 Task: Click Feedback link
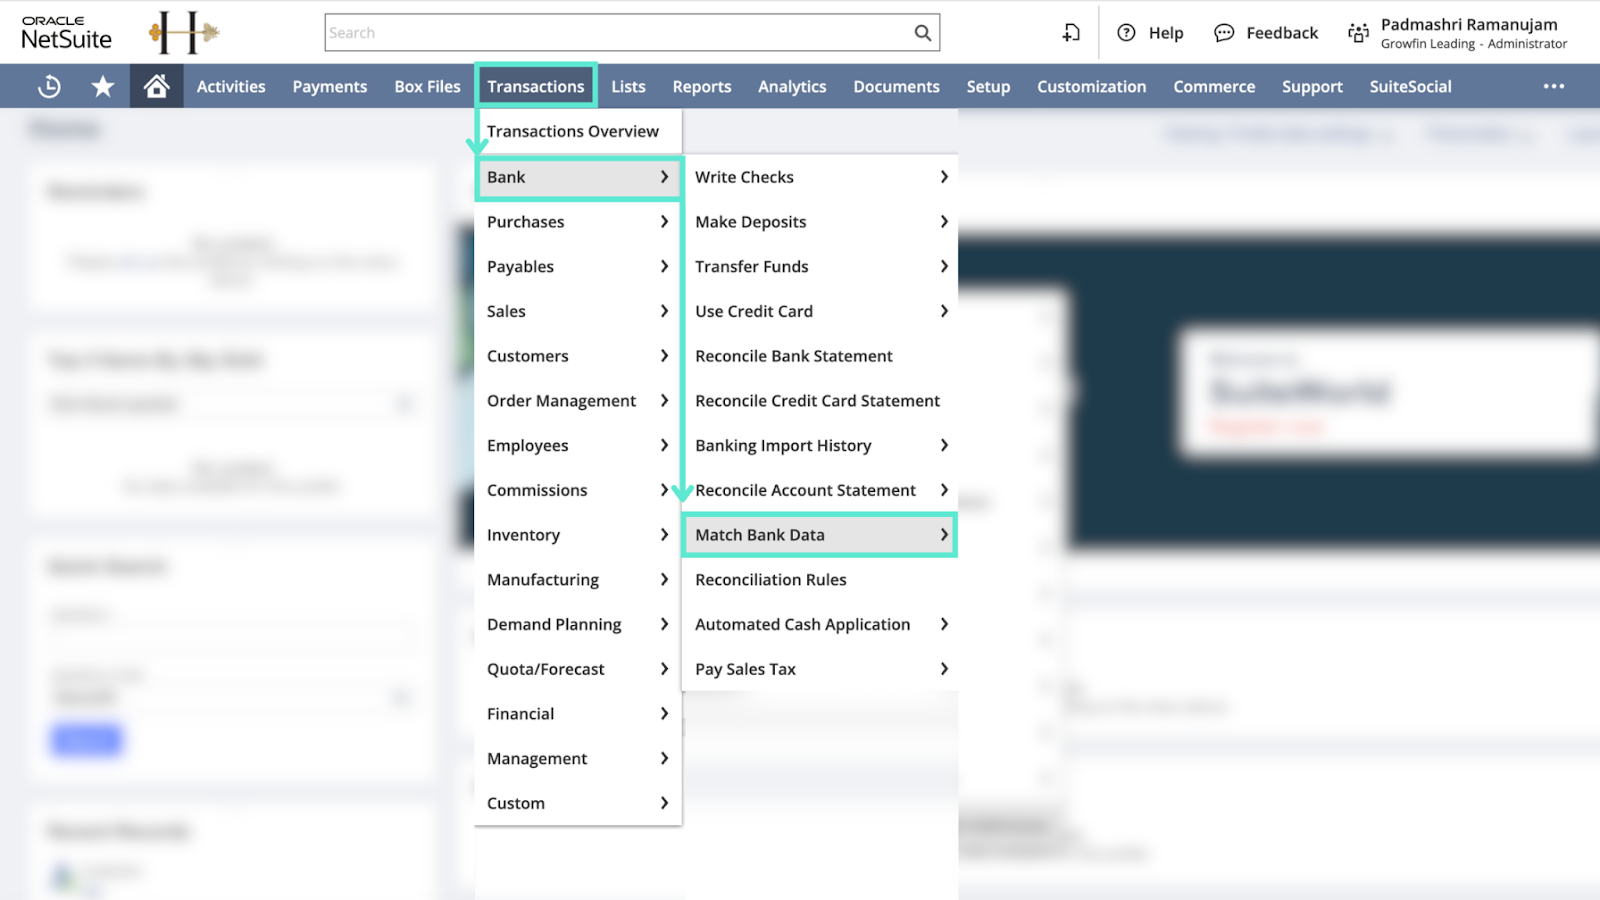pos(1282,33)
